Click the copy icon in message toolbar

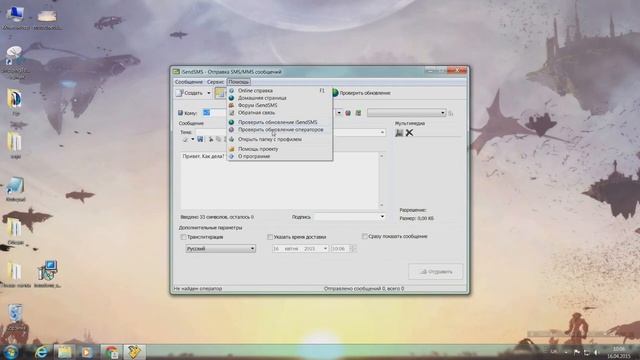coord(218,140)
